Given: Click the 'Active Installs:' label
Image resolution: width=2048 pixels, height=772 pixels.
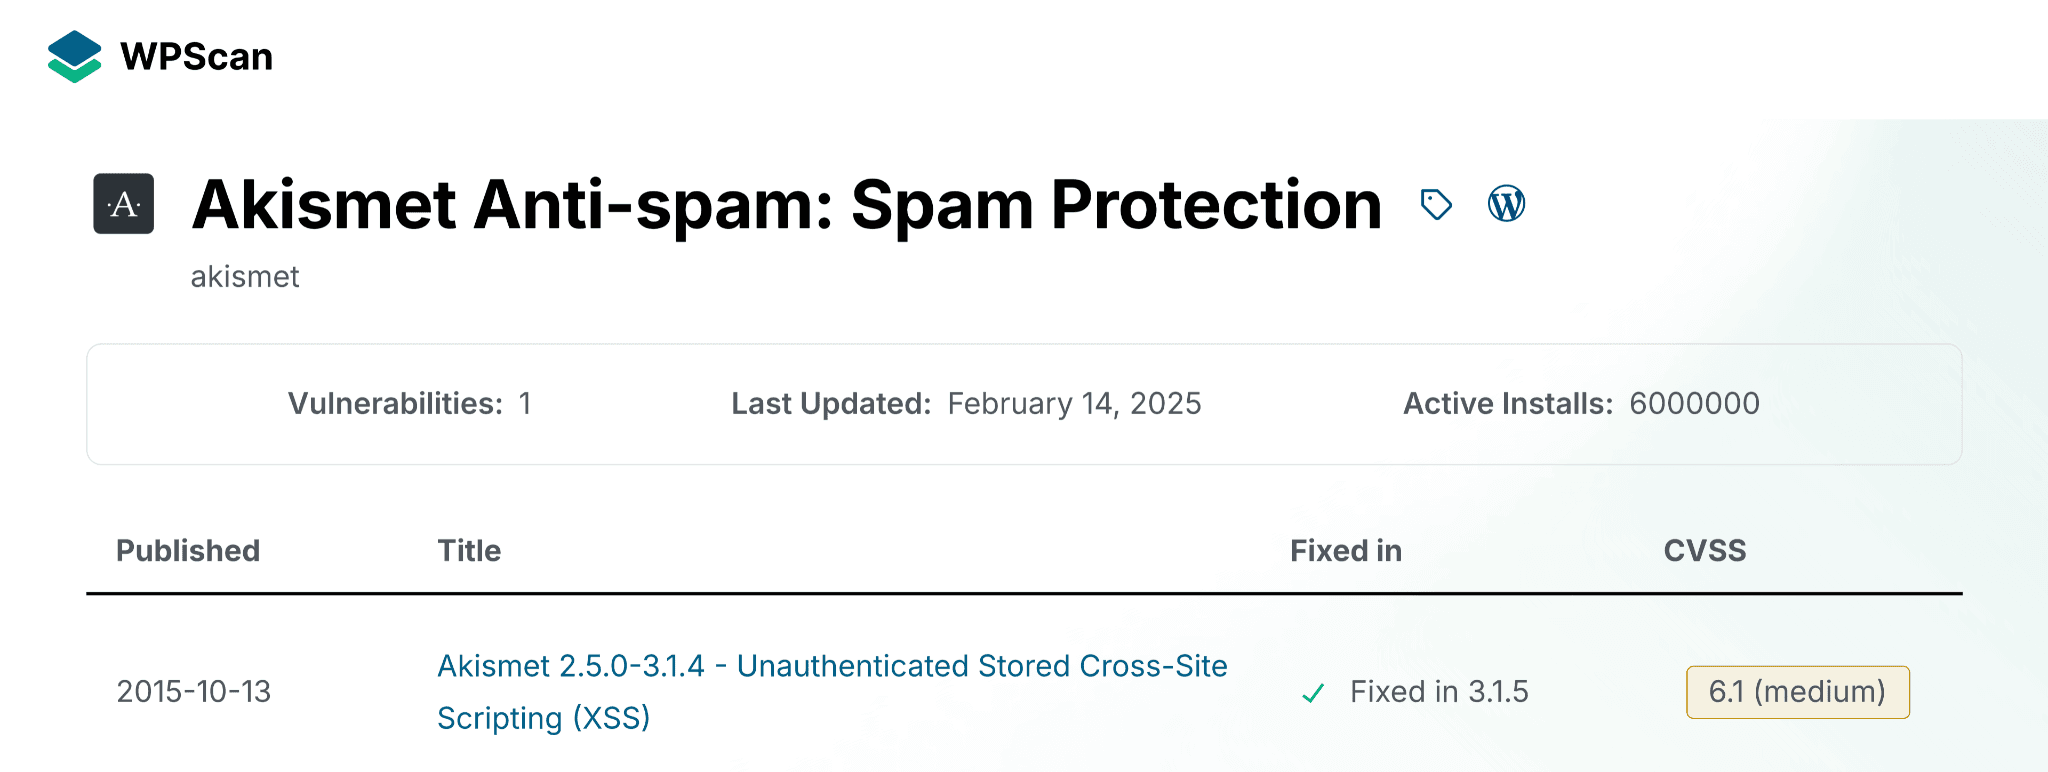Looking at the screenshot, I should click(1508, 404).
